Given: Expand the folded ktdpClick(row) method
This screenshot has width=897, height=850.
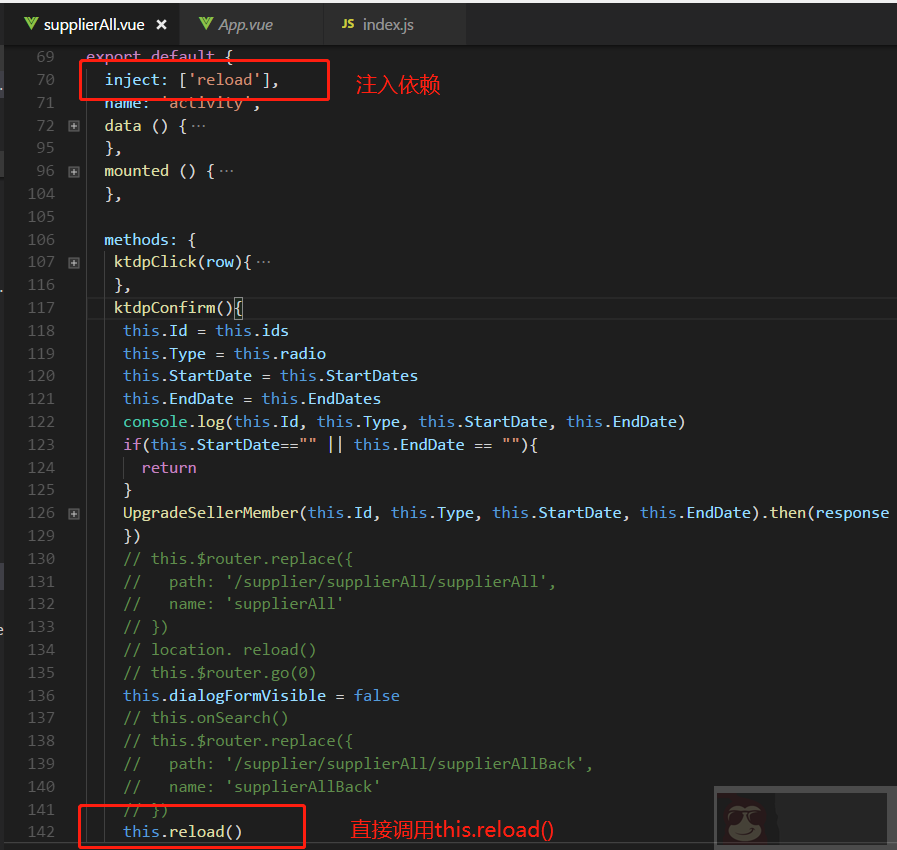Looking at the screenshot, I should coord(74,262).
